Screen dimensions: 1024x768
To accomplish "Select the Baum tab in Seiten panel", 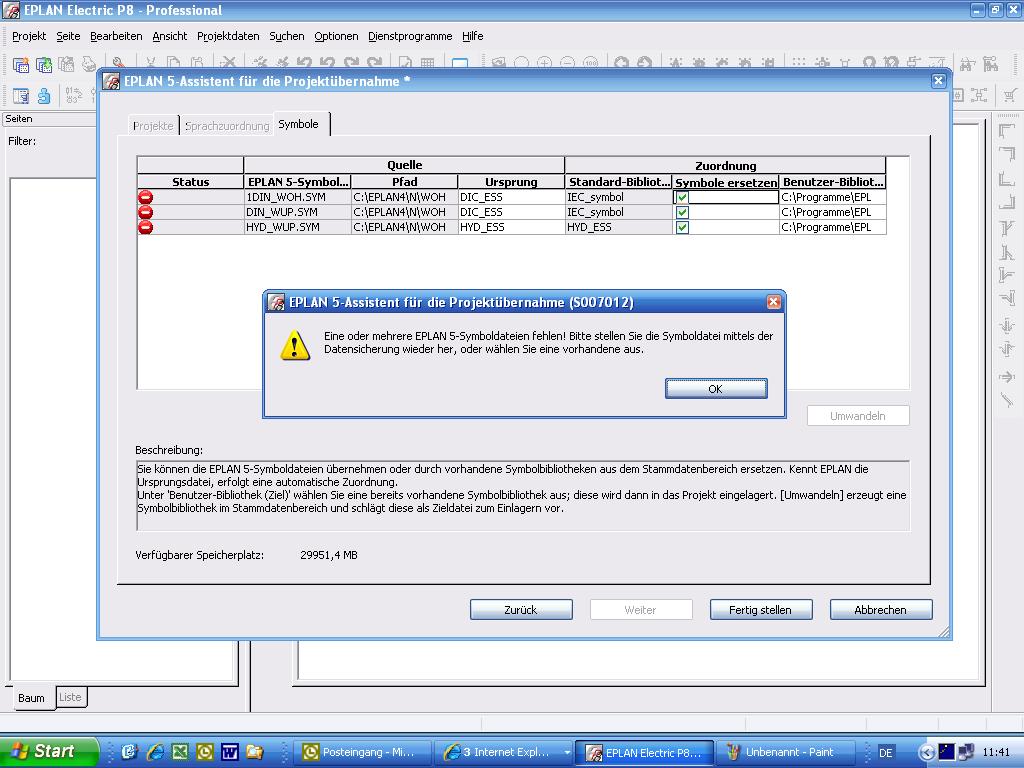I will pos(31,697).
